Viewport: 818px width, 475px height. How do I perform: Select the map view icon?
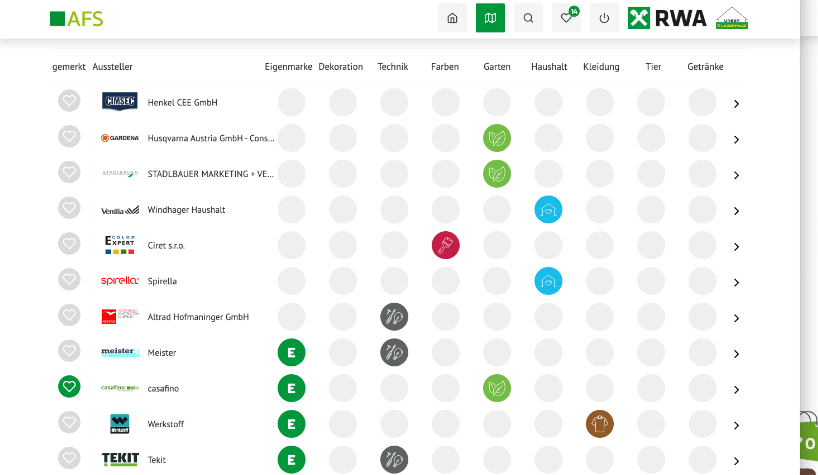[x=490, y=18]
